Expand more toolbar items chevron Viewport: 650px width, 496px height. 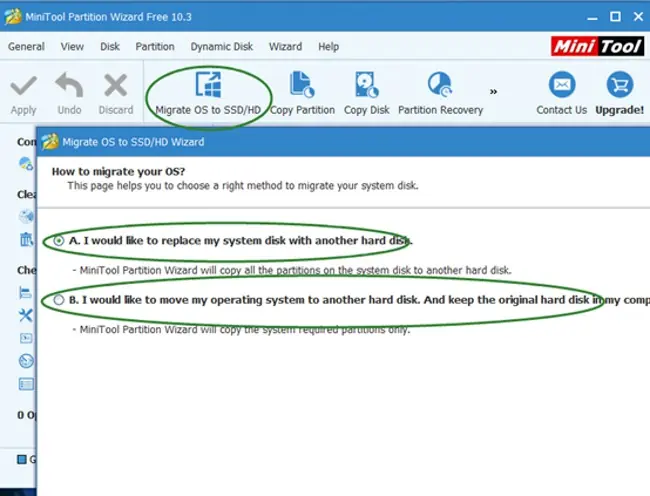pyautogui.click(x=493, y=92)
